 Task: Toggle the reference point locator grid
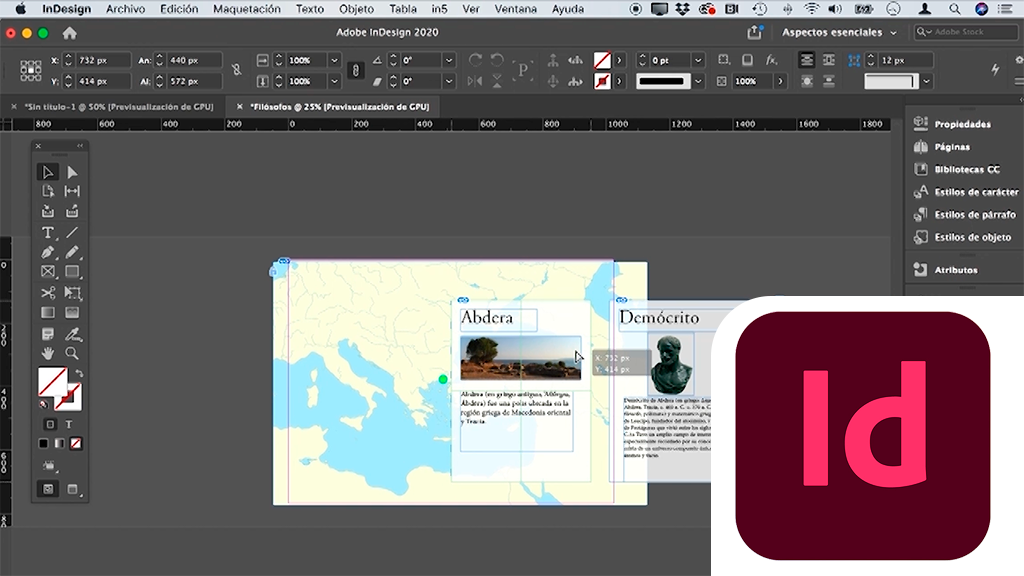click(31, 70)
